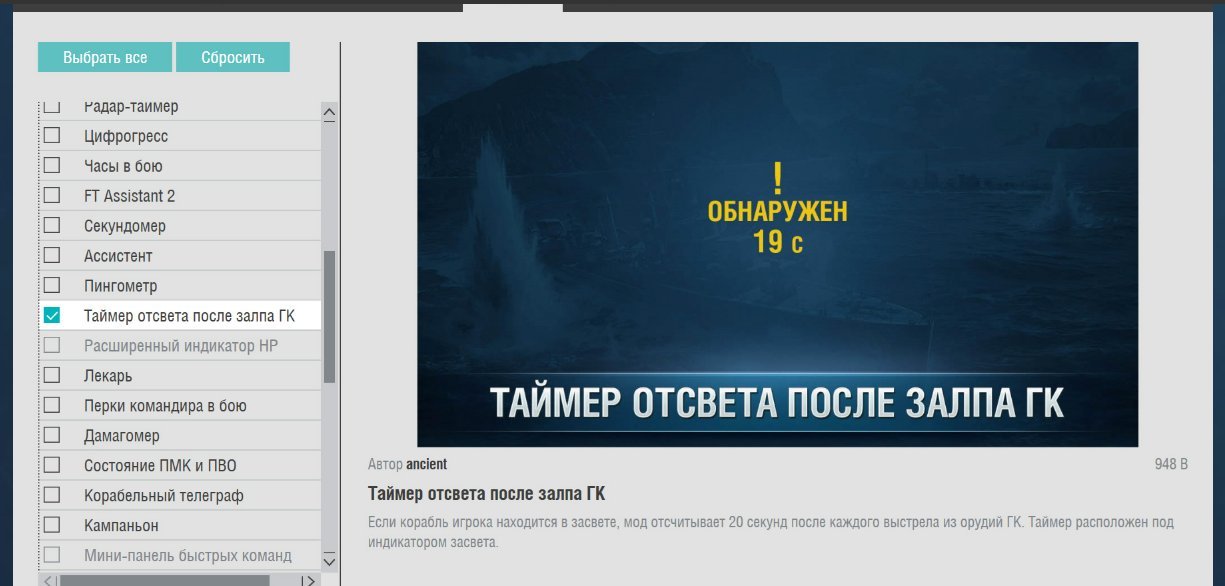
Task: Enable 'Перки командира в бою' checkbox
Action: 52,406
